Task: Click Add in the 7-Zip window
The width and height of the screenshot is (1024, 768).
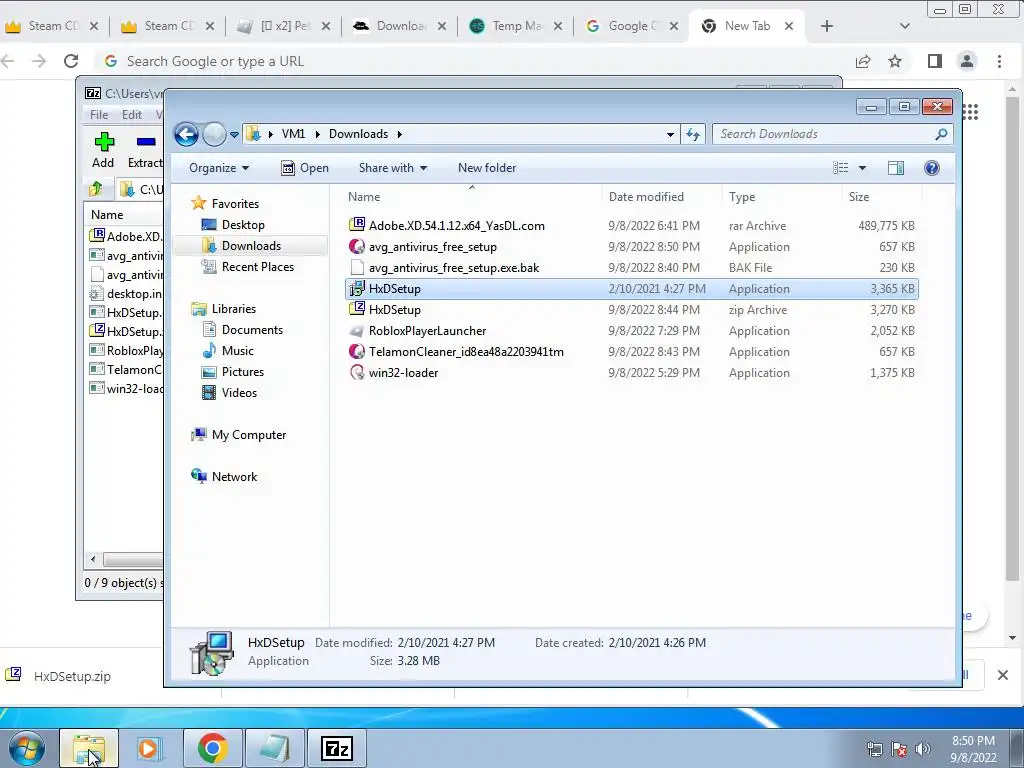Action: click(103, 150)
